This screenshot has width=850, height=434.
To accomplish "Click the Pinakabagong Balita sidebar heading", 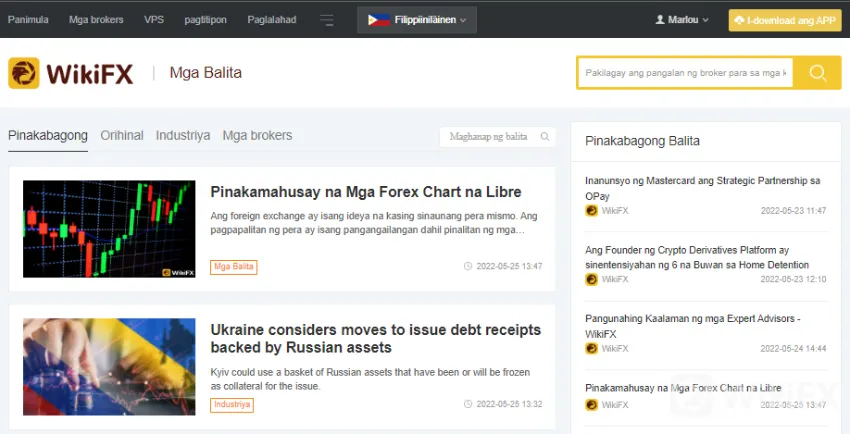I will (642, 141).
